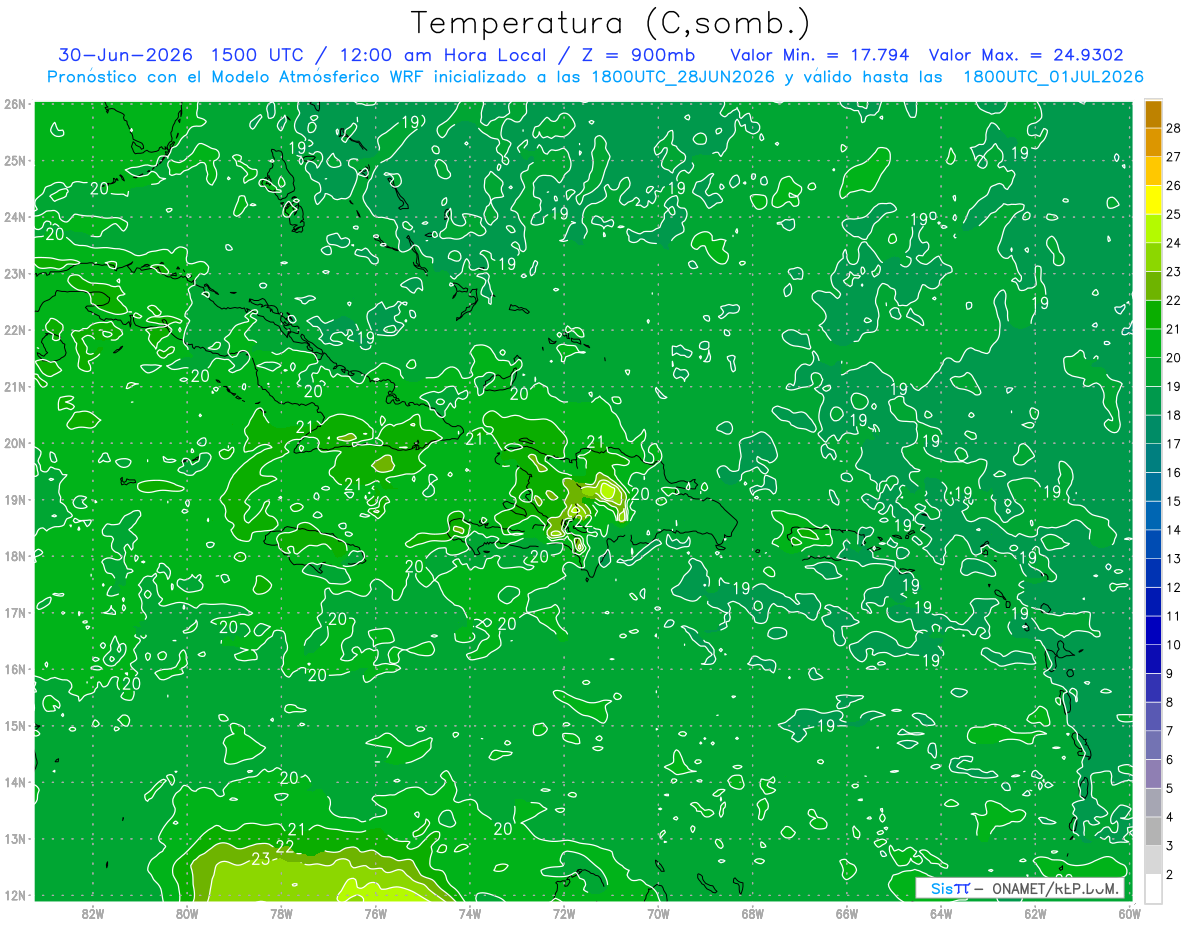Click the '23' contour label on the map
This screenshot has height=927, width=1200.
[261, 859]
